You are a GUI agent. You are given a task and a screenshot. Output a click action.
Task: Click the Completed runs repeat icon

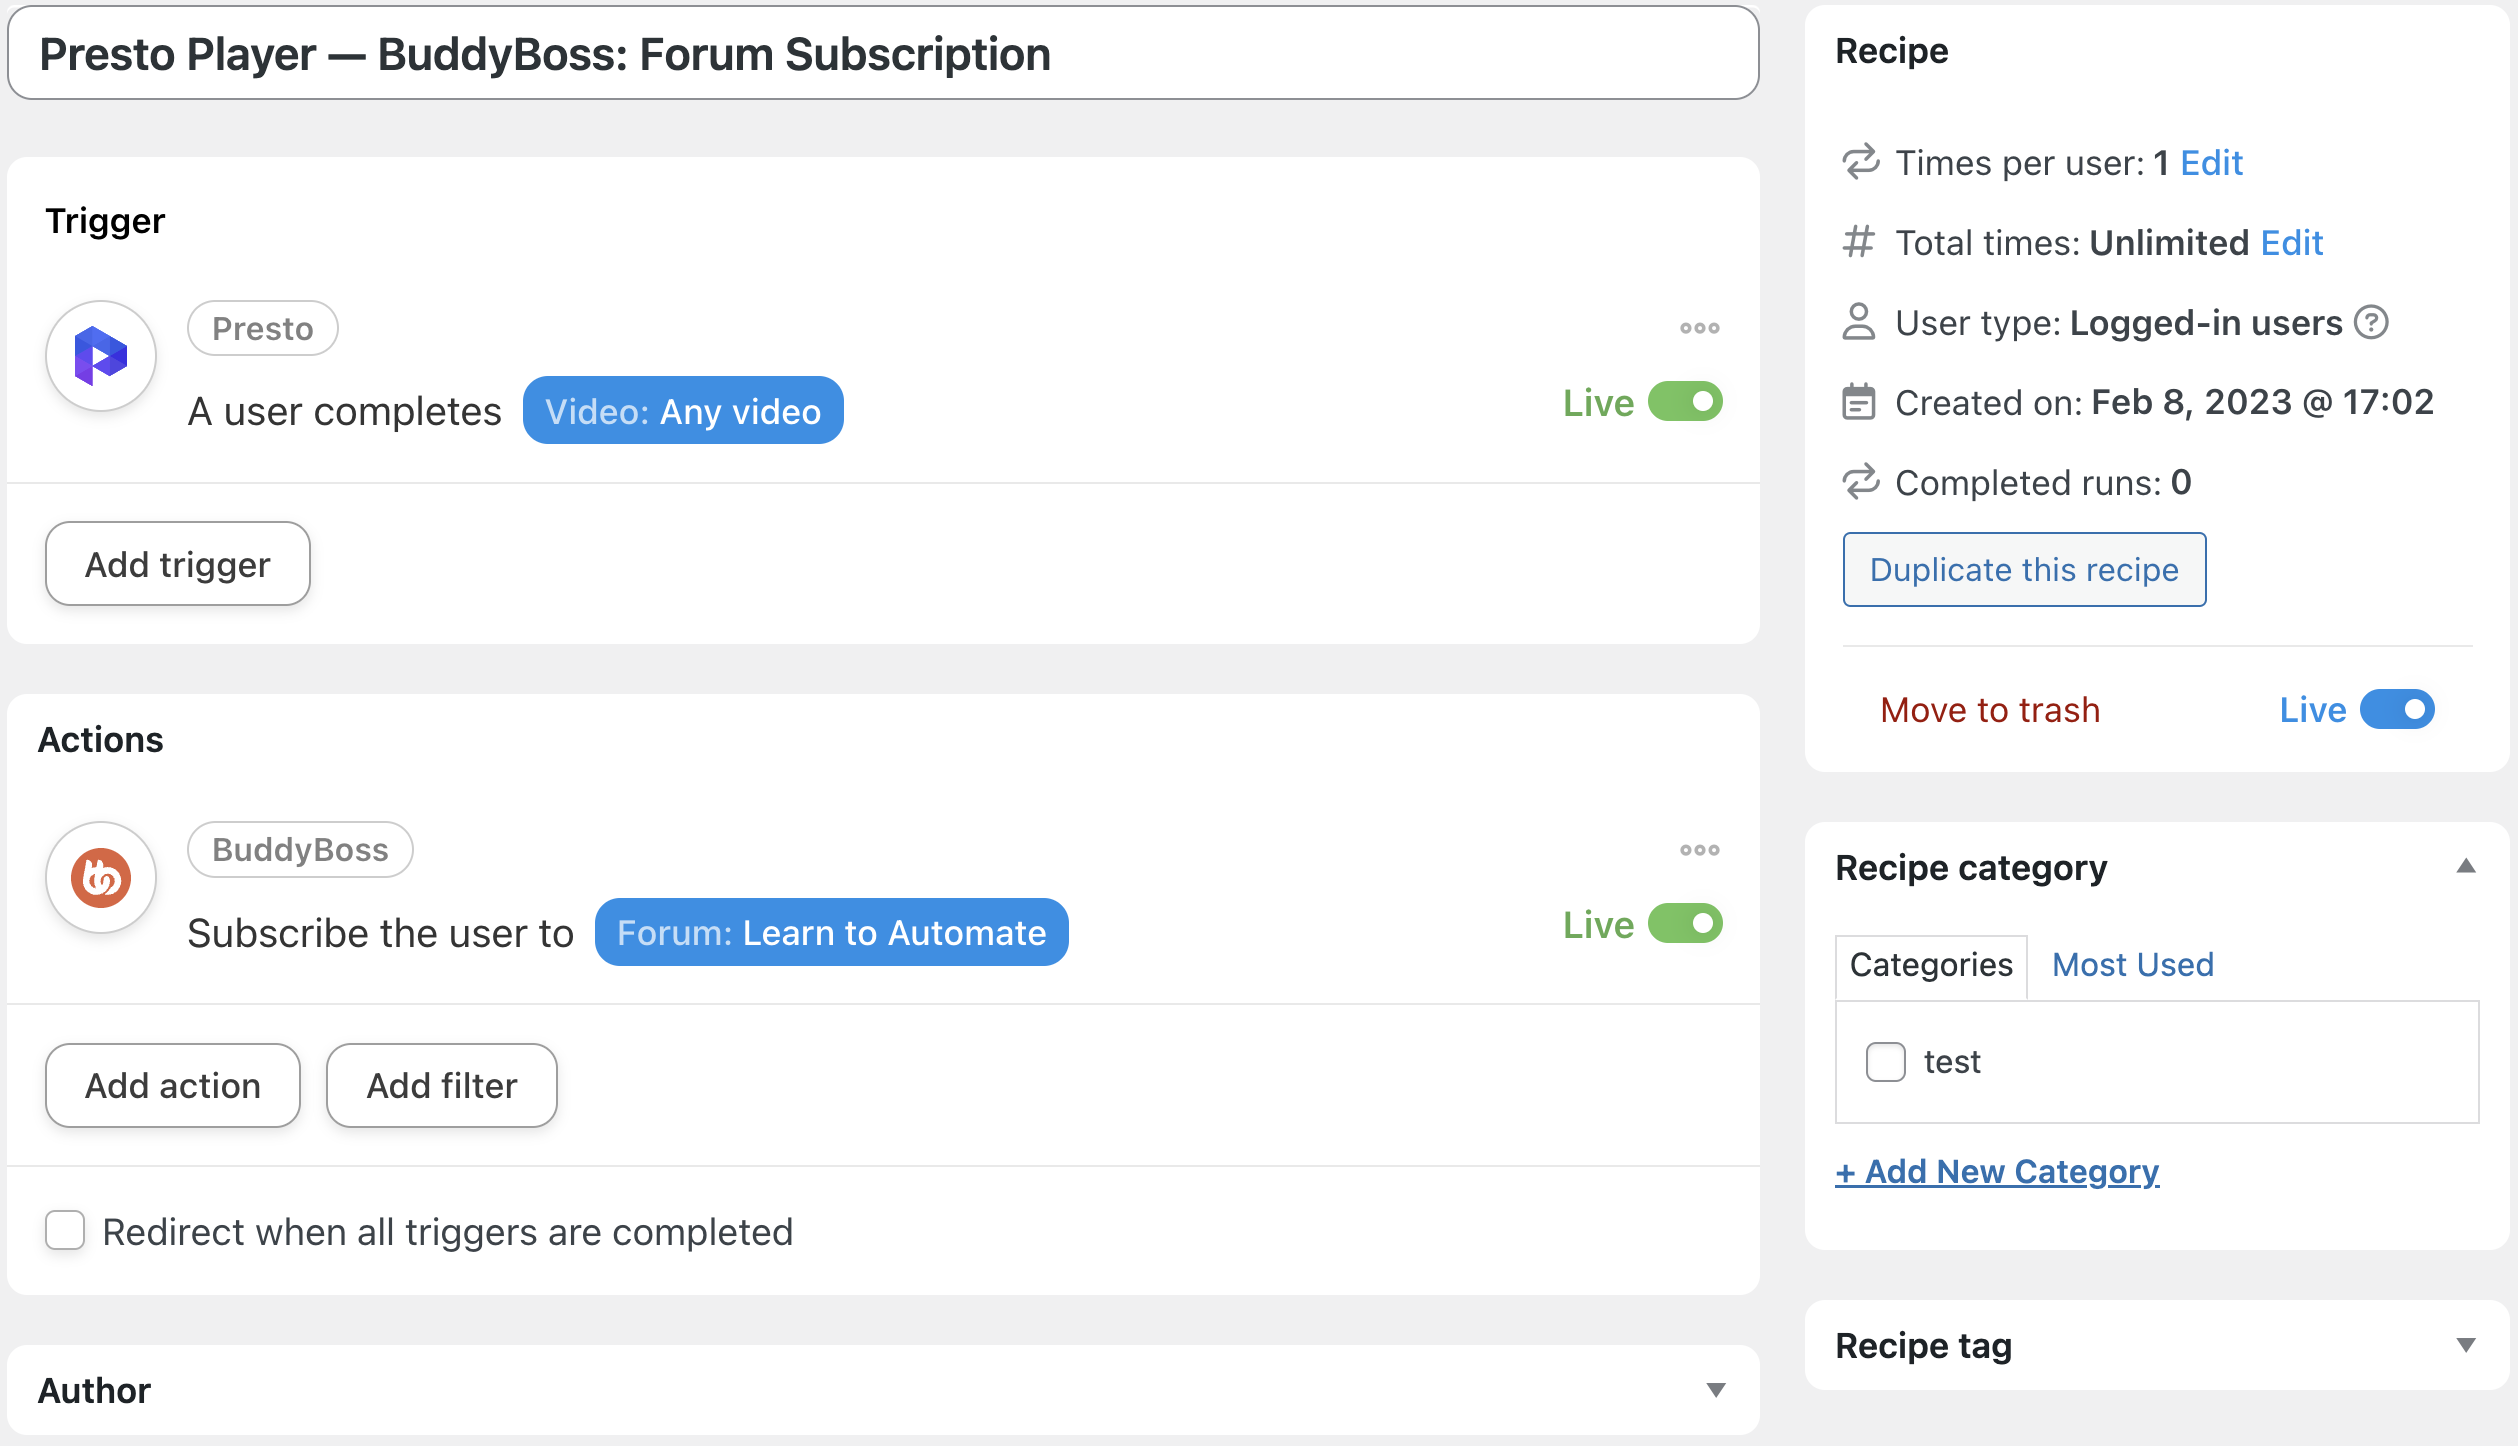click(1860, 482)
